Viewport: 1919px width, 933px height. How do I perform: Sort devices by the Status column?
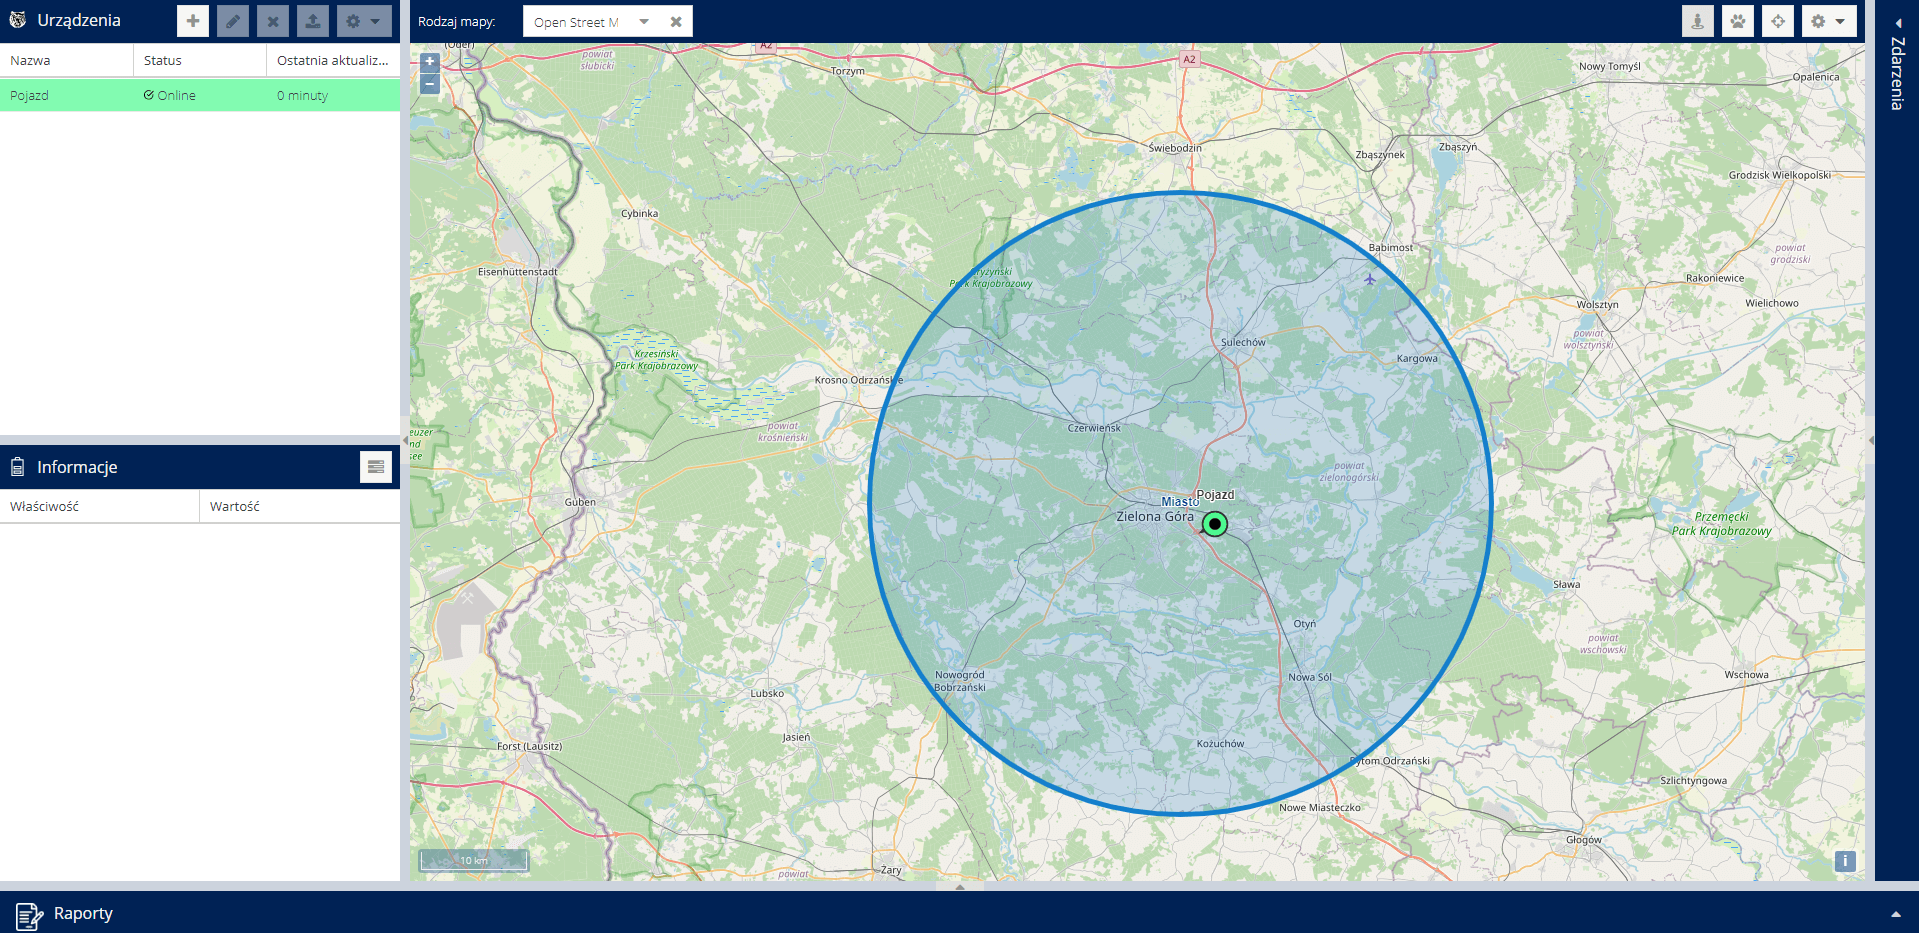tap(200, 60)
